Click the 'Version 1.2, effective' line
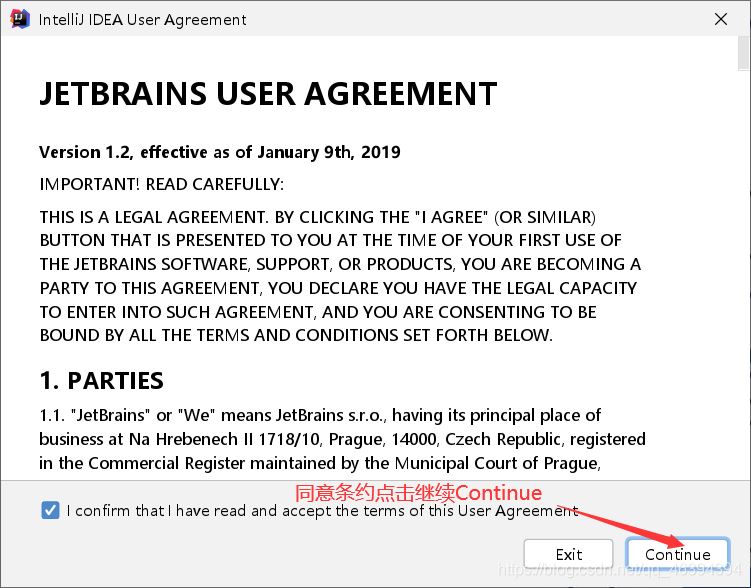This screenshot has height=588, width=751. pos(220,152)
